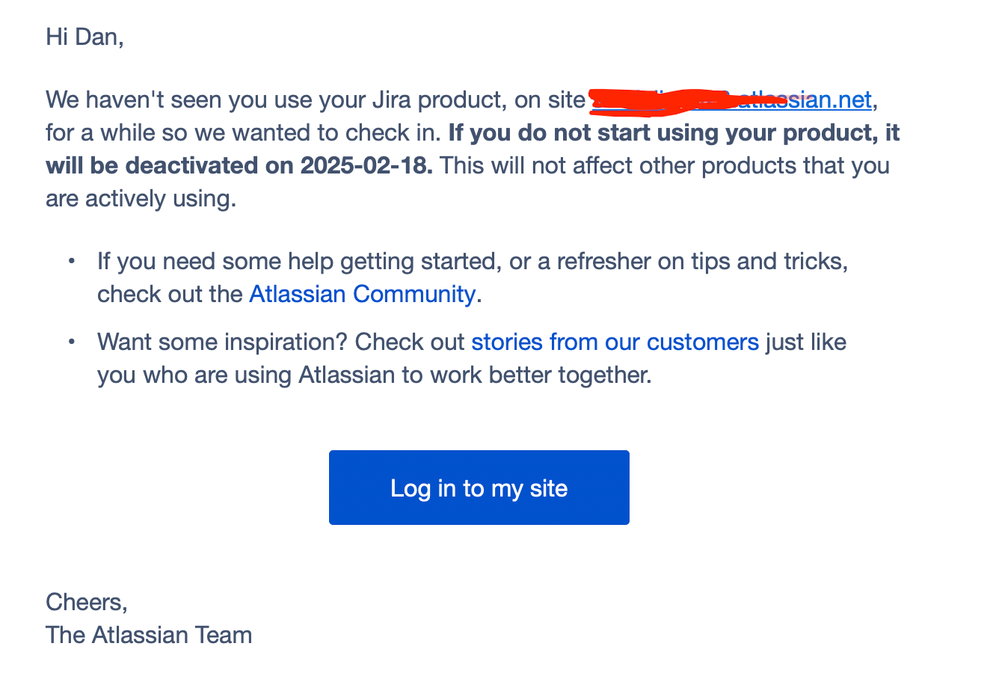Click the Log in to my site button
999x682 pixels.
[x=478, y=488]
